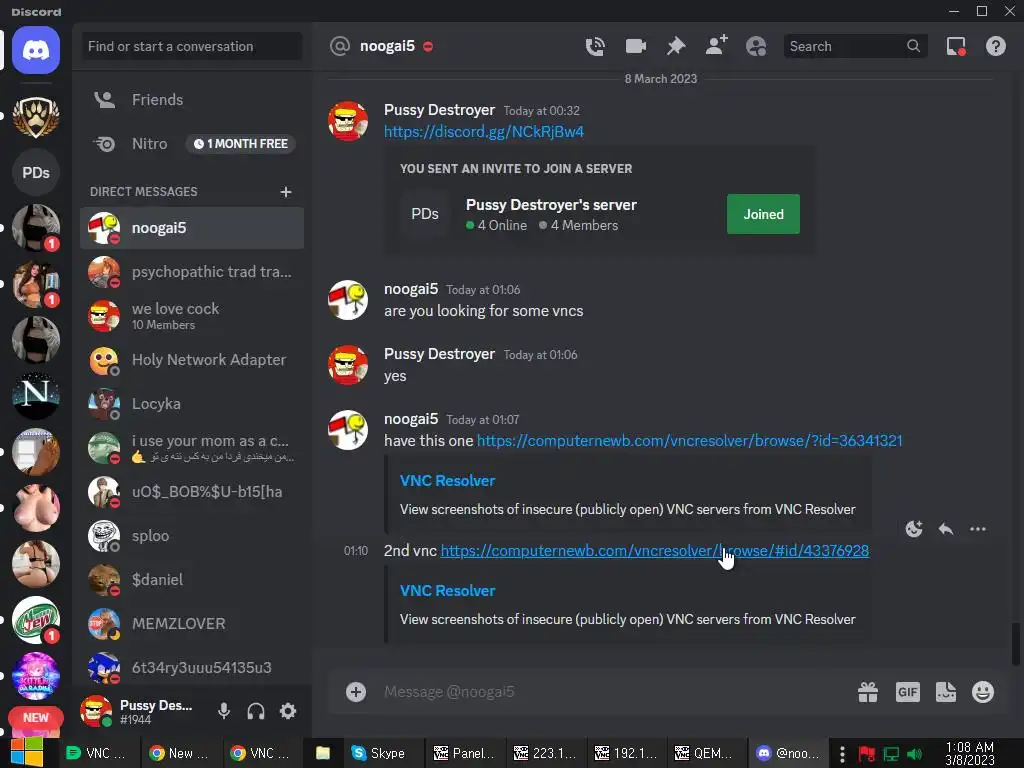Open the paw emblem server icon
Image resolution: width=1024 pixels, height=768 pixels.
pyautogui.click(x=36, y=117)
